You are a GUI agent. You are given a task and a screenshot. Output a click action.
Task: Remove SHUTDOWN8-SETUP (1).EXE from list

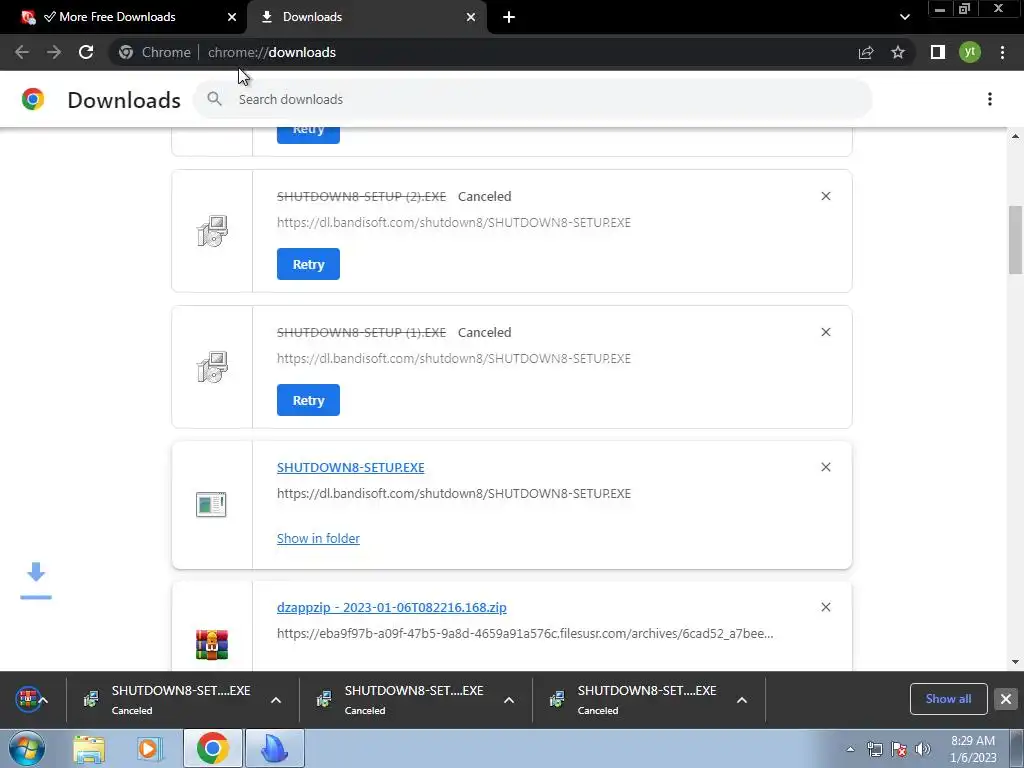[x=825, y=332]
